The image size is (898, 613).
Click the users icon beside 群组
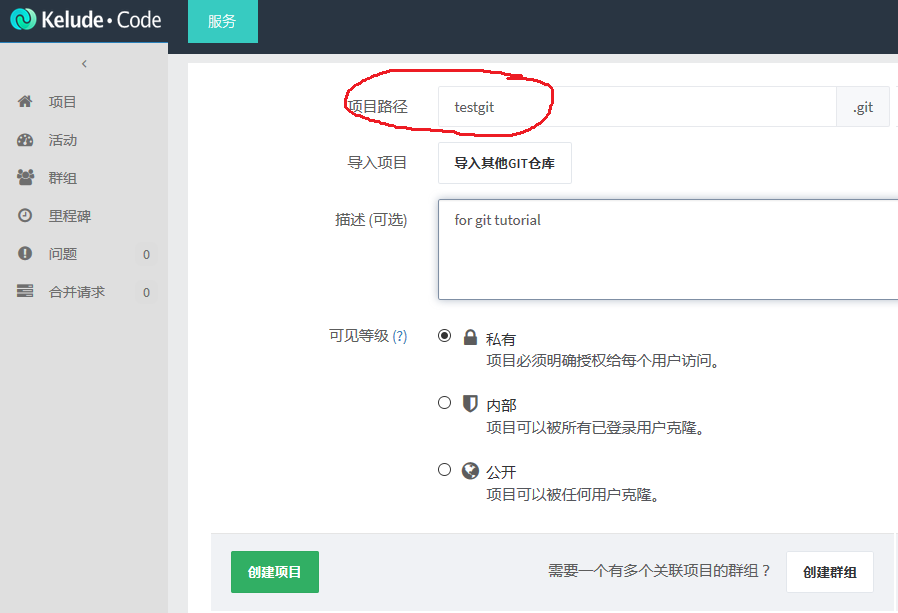25,178
